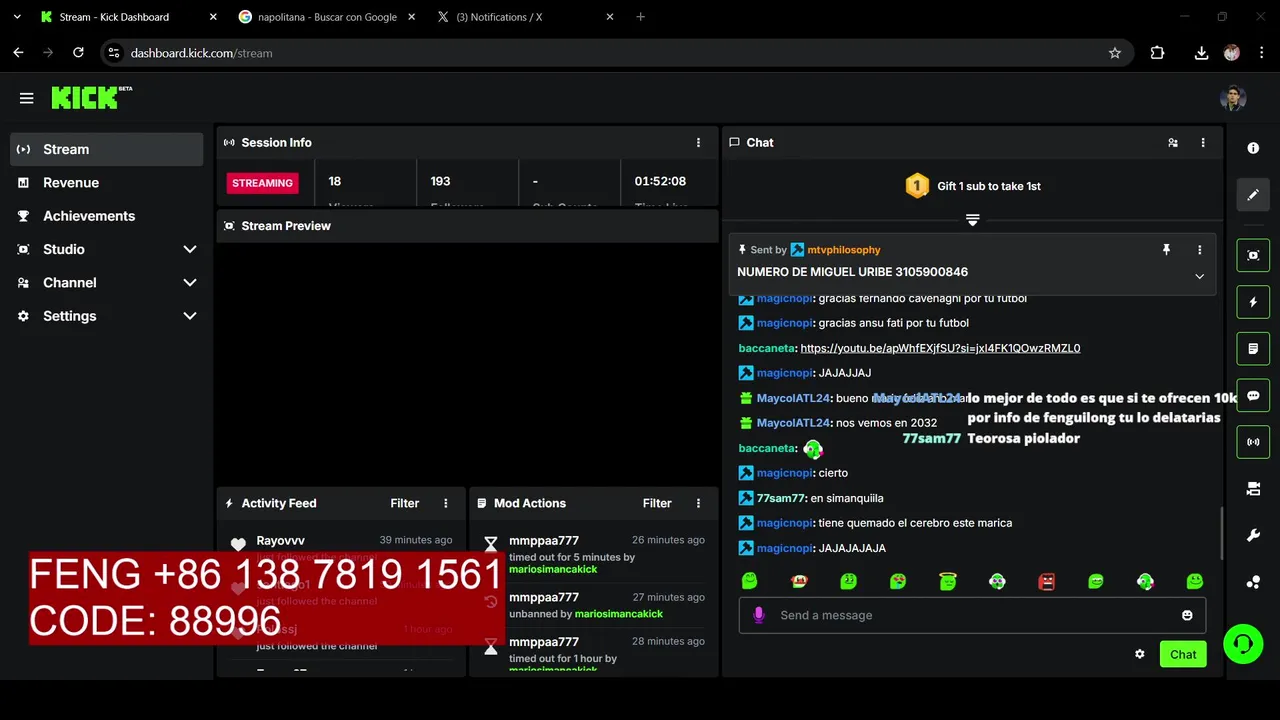The image size is (1280, 720).
Task: Send message with green Chat button
Action: coord(1183,654)
